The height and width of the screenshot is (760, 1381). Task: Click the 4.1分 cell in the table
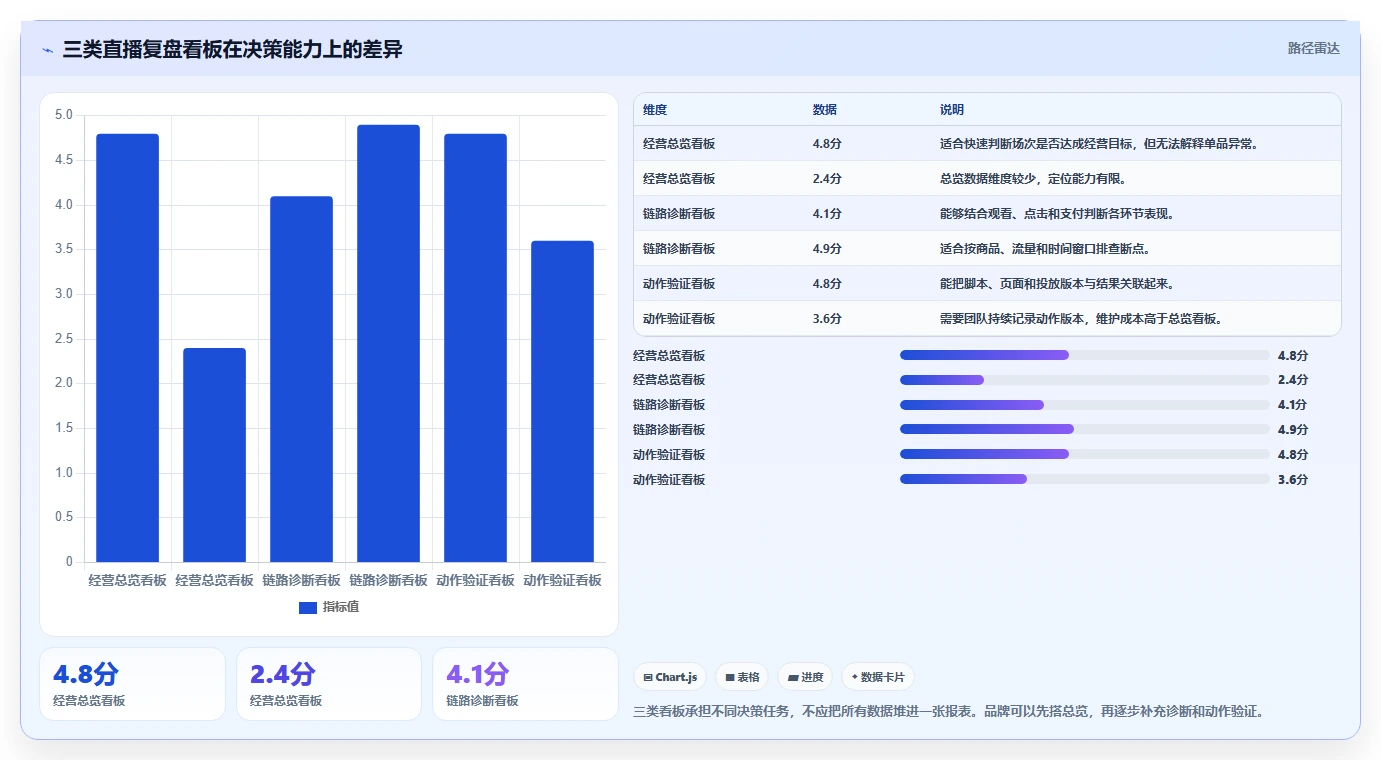(828, 214)
